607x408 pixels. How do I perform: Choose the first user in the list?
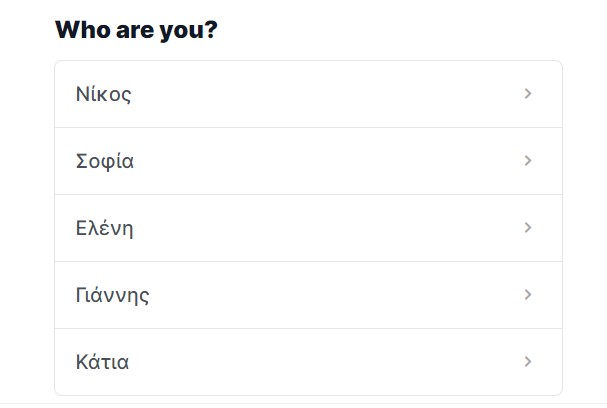(309, 94)
